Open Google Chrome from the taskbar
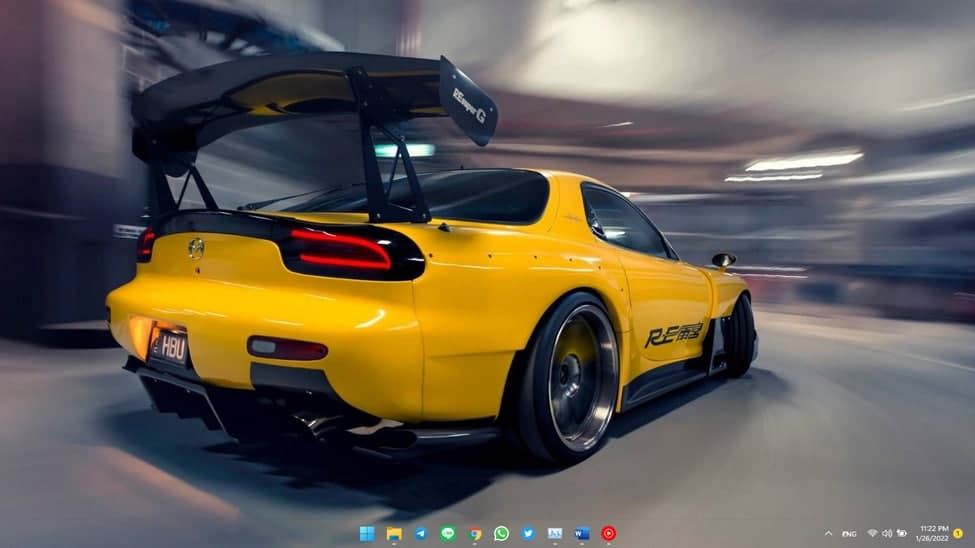 [x=475, y=533]
